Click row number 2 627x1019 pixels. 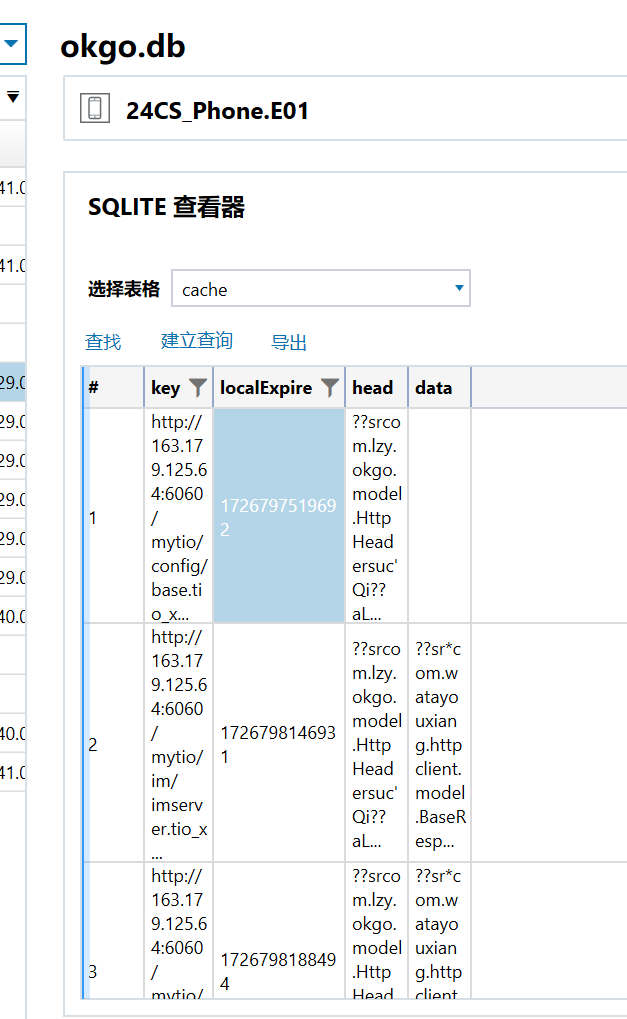pyautogui.click(x=93, y=745)
